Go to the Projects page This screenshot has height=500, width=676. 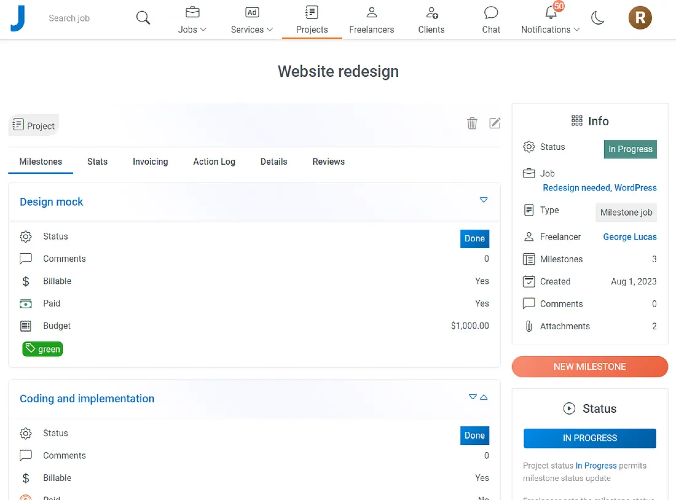point(312,20)
